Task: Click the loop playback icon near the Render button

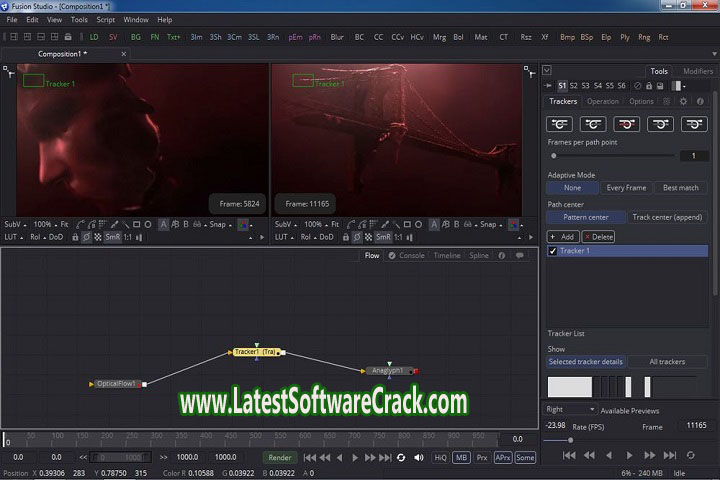Action: coord(401,457)
